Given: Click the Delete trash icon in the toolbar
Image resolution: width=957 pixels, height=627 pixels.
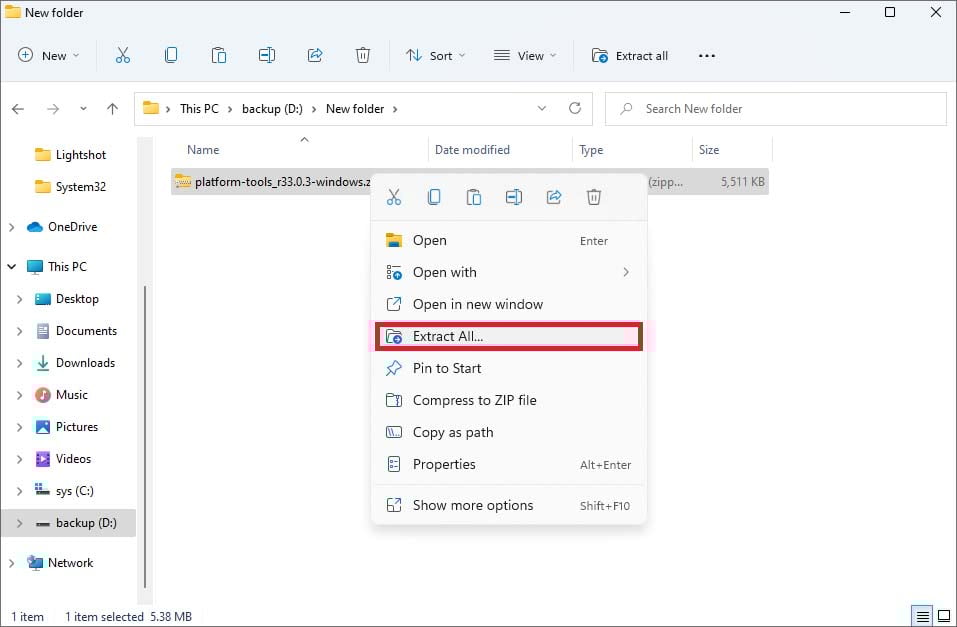Looking at the screenshot, I should [363, 56].
